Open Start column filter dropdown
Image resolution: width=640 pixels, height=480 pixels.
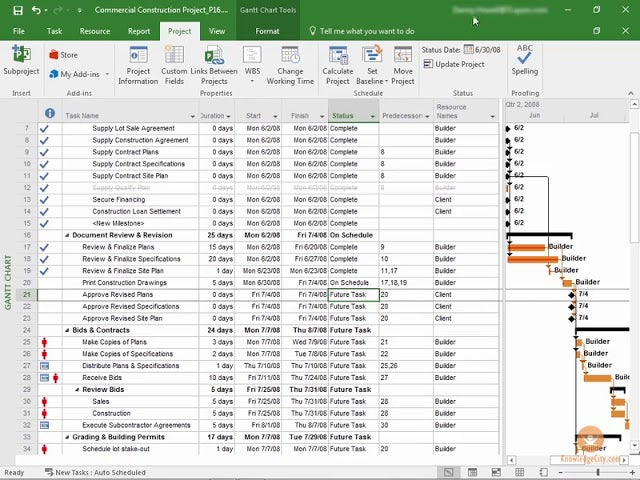276,116
